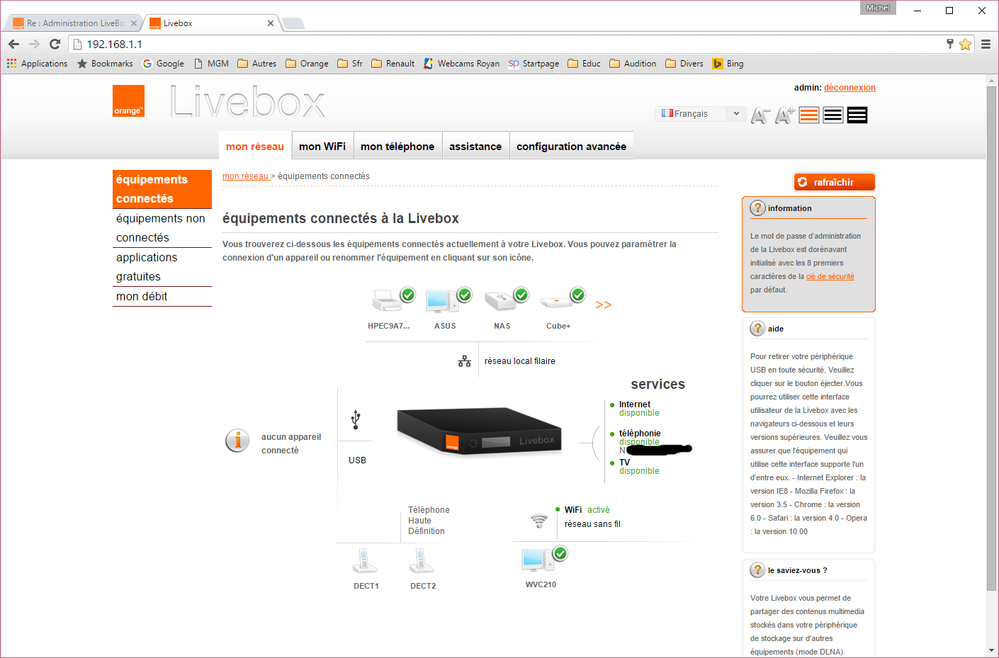Select applications gratuites in the sidebar
The width and height of the screenshot is (999, 658).
tap(162, 267)
